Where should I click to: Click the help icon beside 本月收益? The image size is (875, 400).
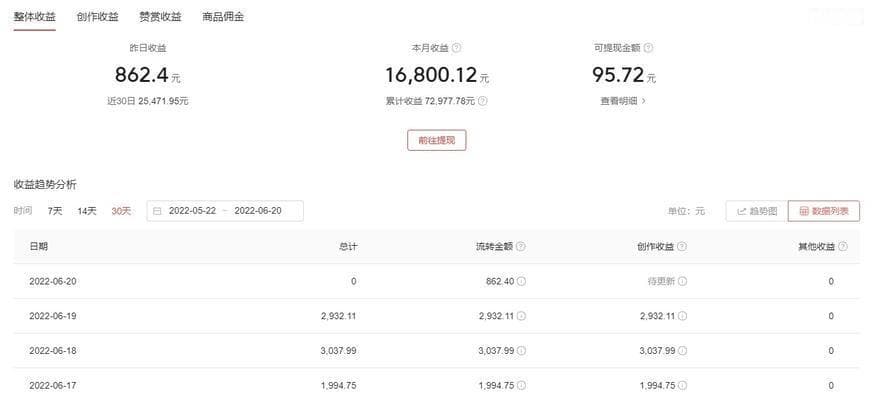[x=456, y=48]
